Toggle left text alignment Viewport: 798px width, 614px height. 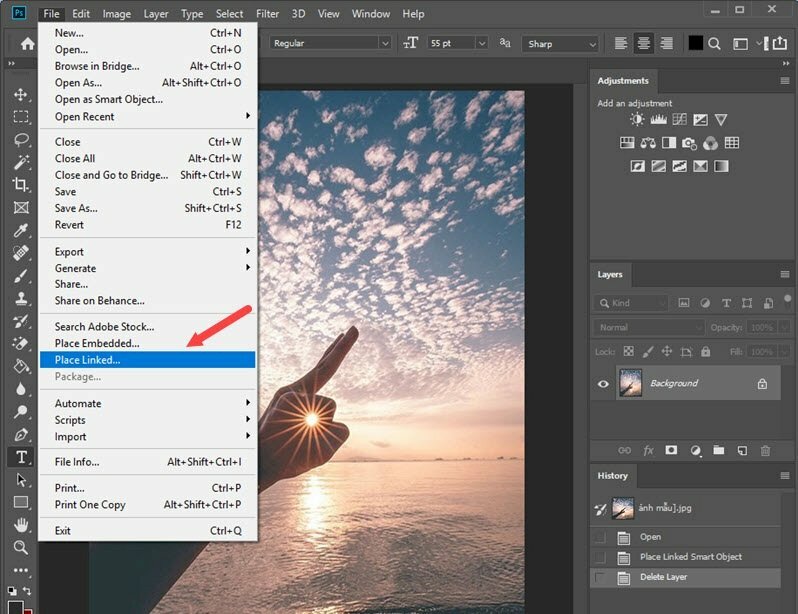620,44
